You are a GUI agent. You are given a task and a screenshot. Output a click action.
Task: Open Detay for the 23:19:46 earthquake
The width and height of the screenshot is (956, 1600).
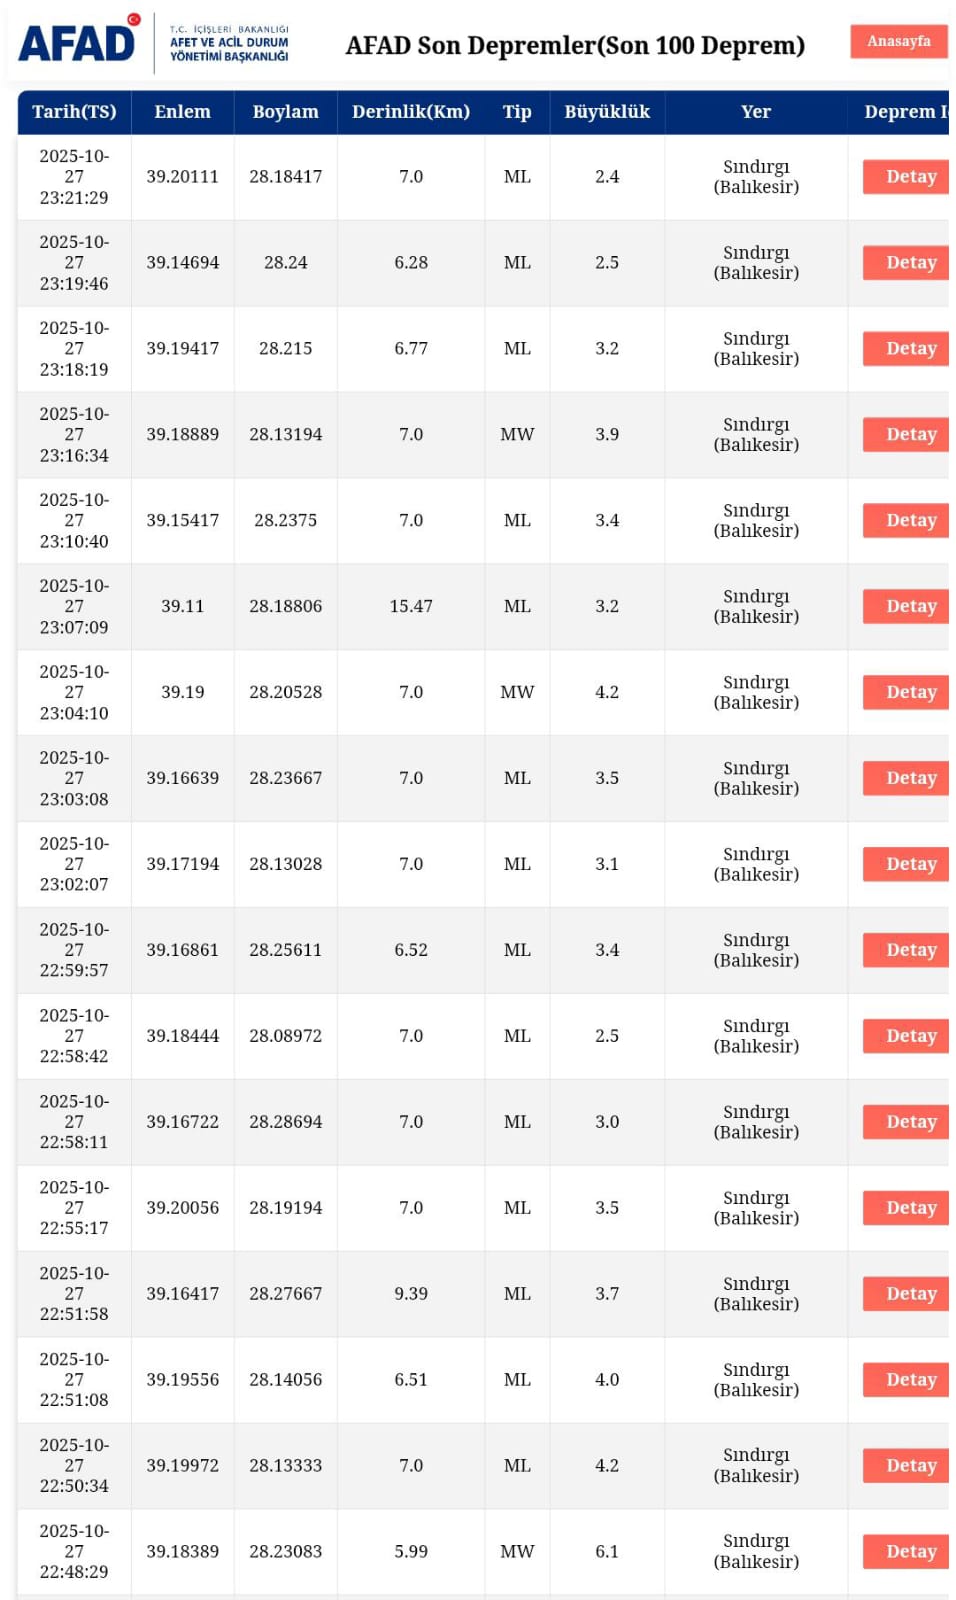click(910, 263)
